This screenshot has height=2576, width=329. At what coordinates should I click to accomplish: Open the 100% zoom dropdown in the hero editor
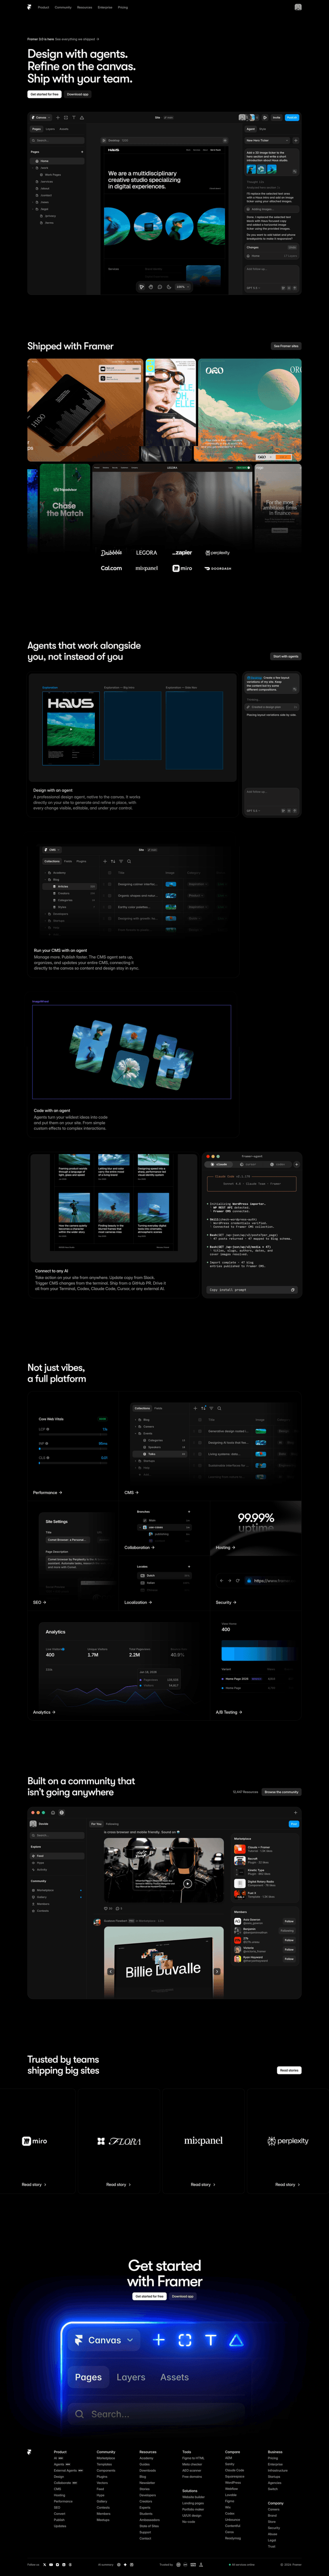coord(181,287)
